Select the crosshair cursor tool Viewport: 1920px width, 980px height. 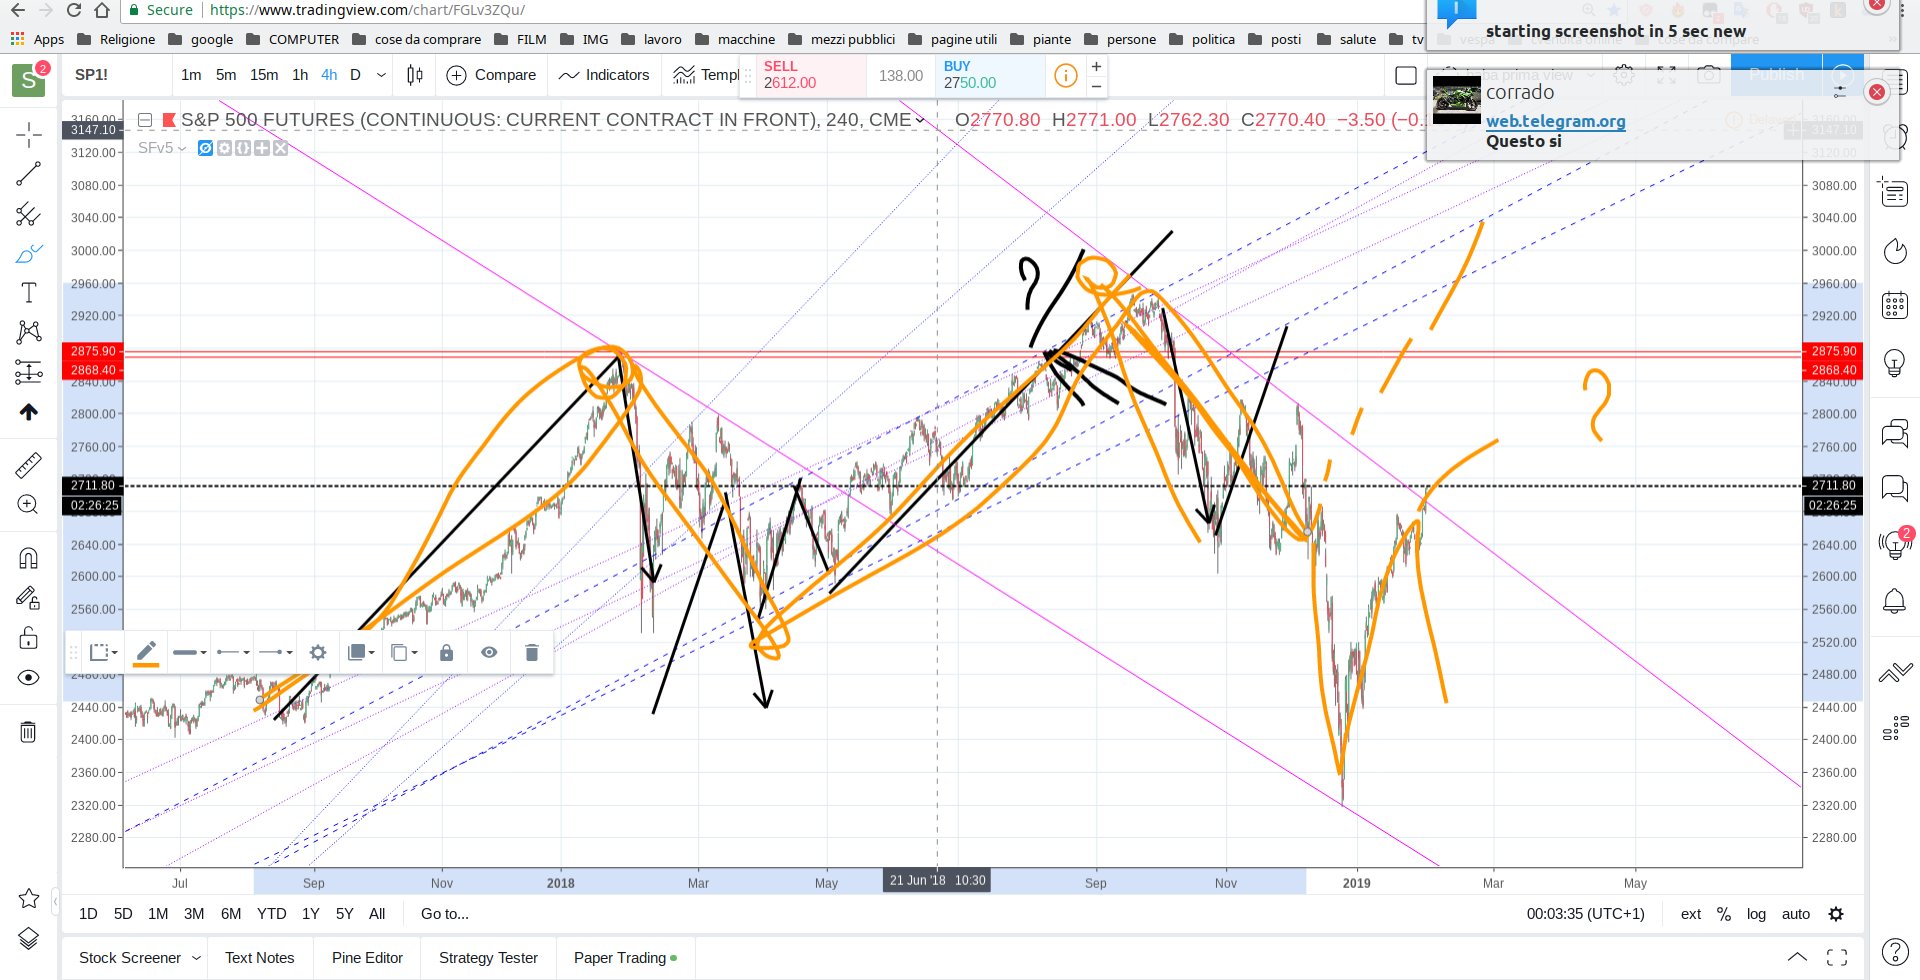[29, 134]
